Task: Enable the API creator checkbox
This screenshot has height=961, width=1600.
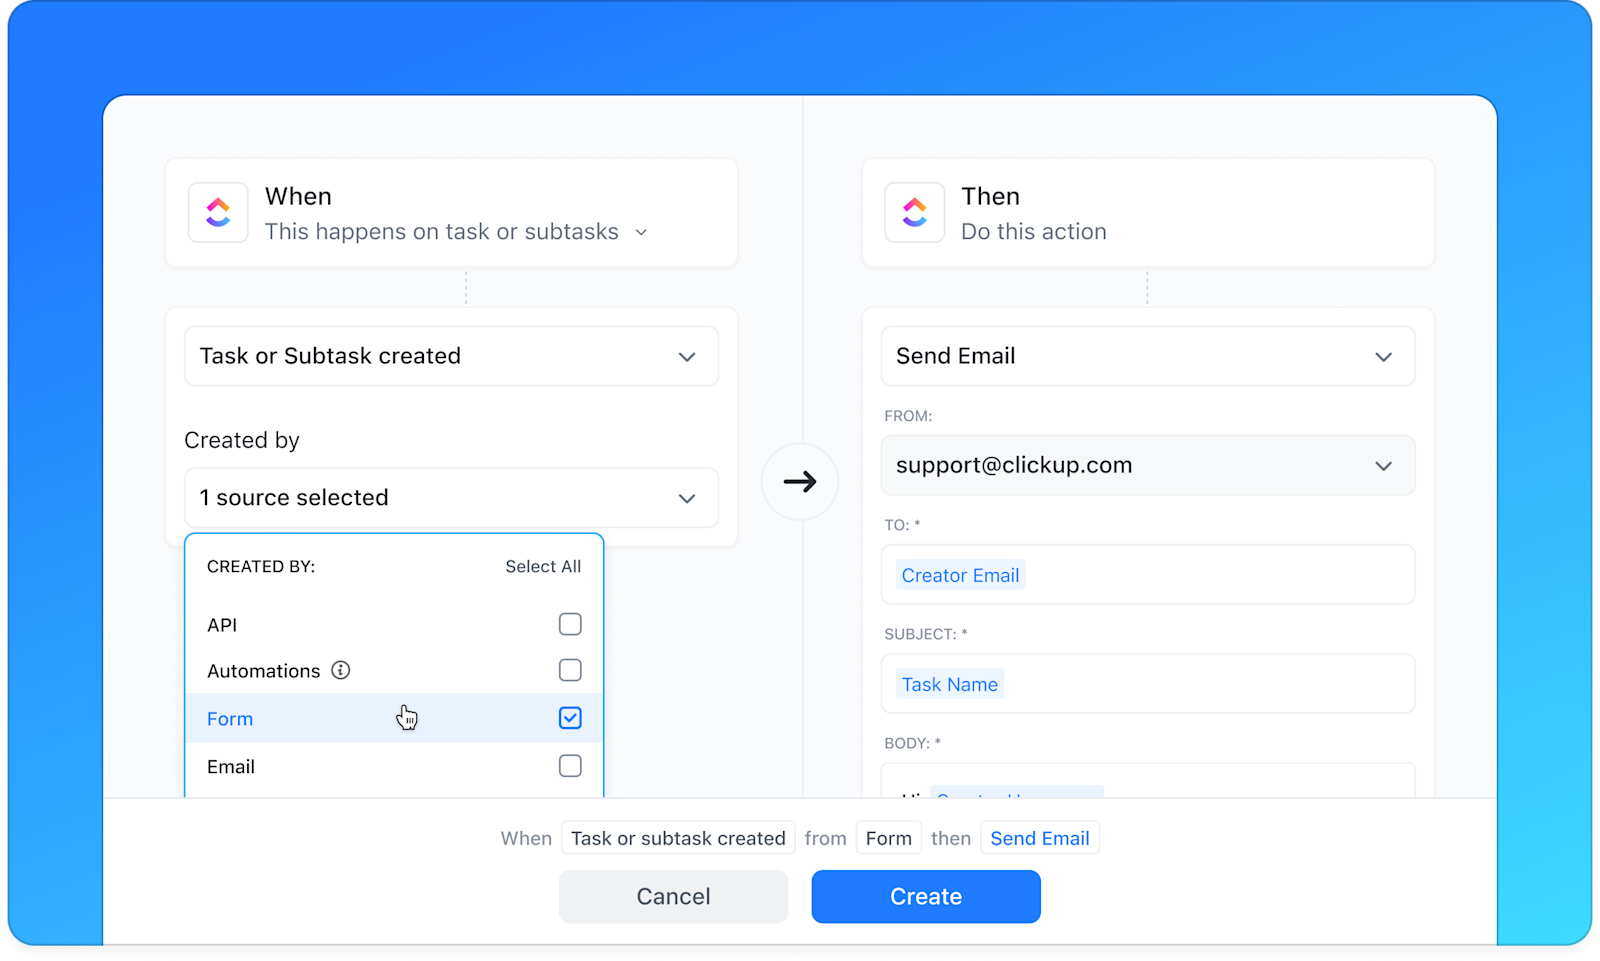Action: pyautogui.click(x=570, y=623)
